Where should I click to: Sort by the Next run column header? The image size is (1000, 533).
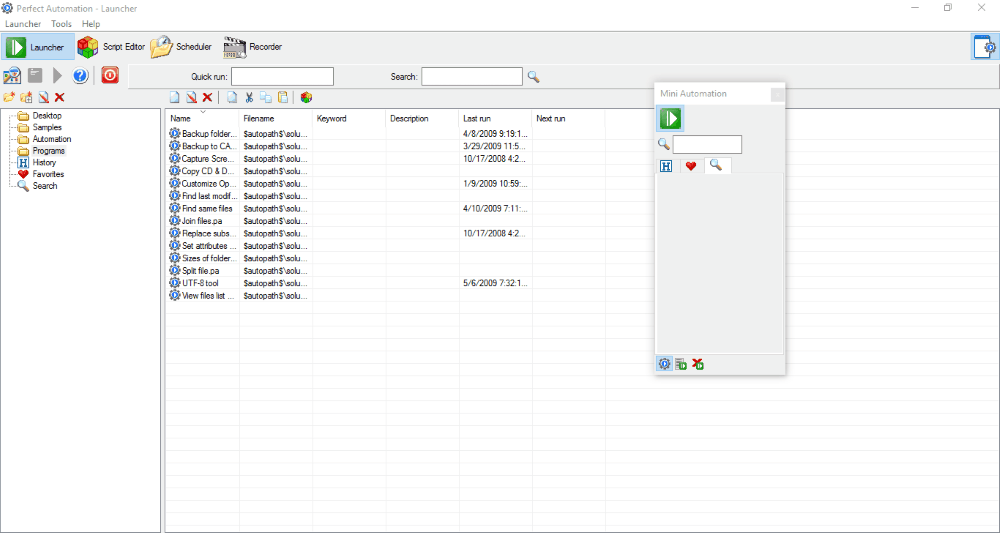click(568, 119)
